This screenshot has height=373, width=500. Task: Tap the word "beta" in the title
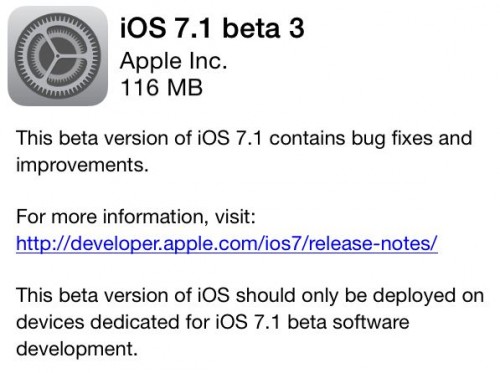pos(251,28)
